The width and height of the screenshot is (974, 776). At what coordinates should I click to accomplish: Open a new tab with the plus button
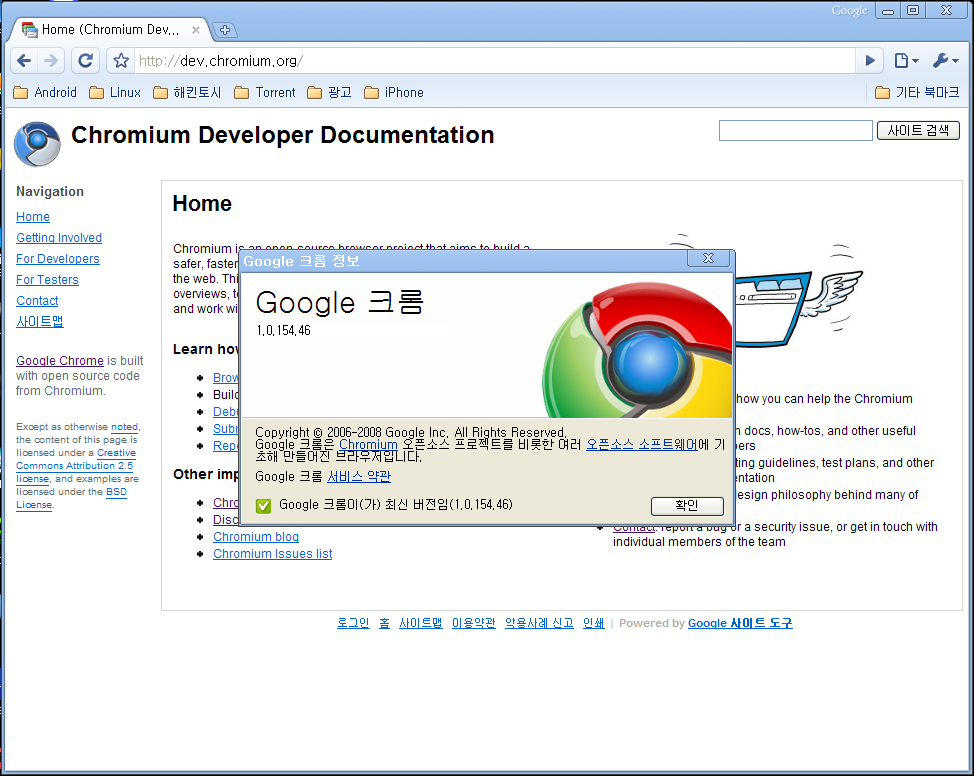click(225, 30)
